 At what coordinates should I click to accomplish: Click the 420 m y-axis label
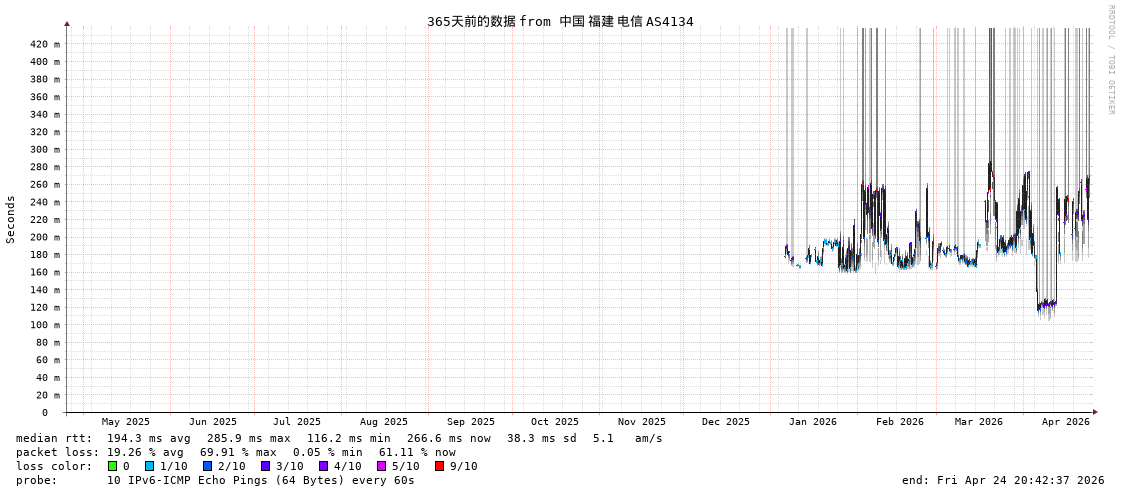[x=44, y=44]
